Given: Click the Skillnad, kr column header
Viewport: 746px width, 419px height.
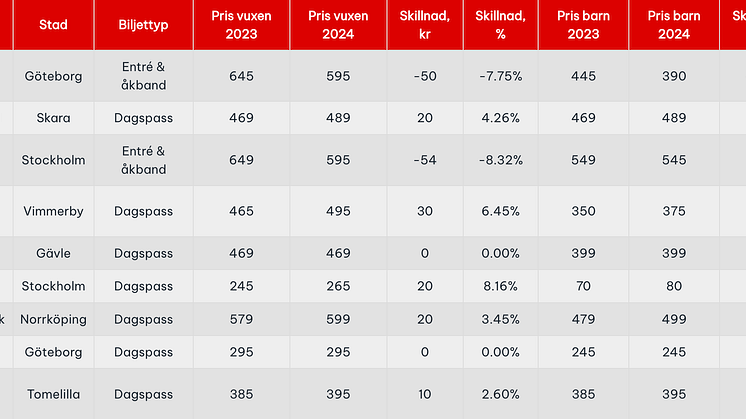Looking at the screenshot, I should (x=424, y=24).
